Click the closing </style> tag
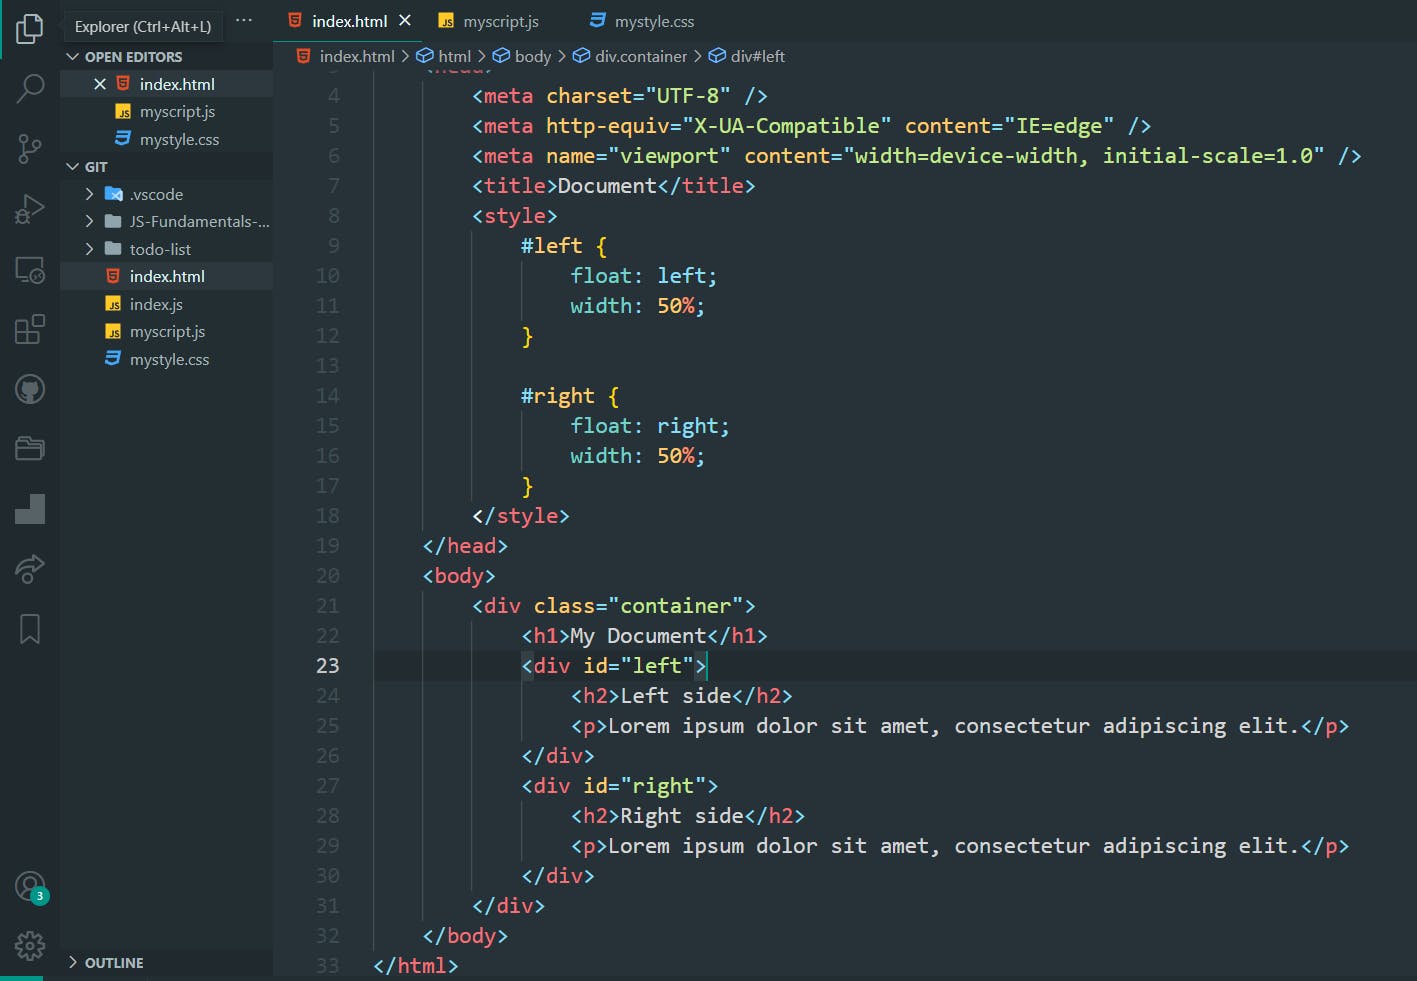 [521, 516]
